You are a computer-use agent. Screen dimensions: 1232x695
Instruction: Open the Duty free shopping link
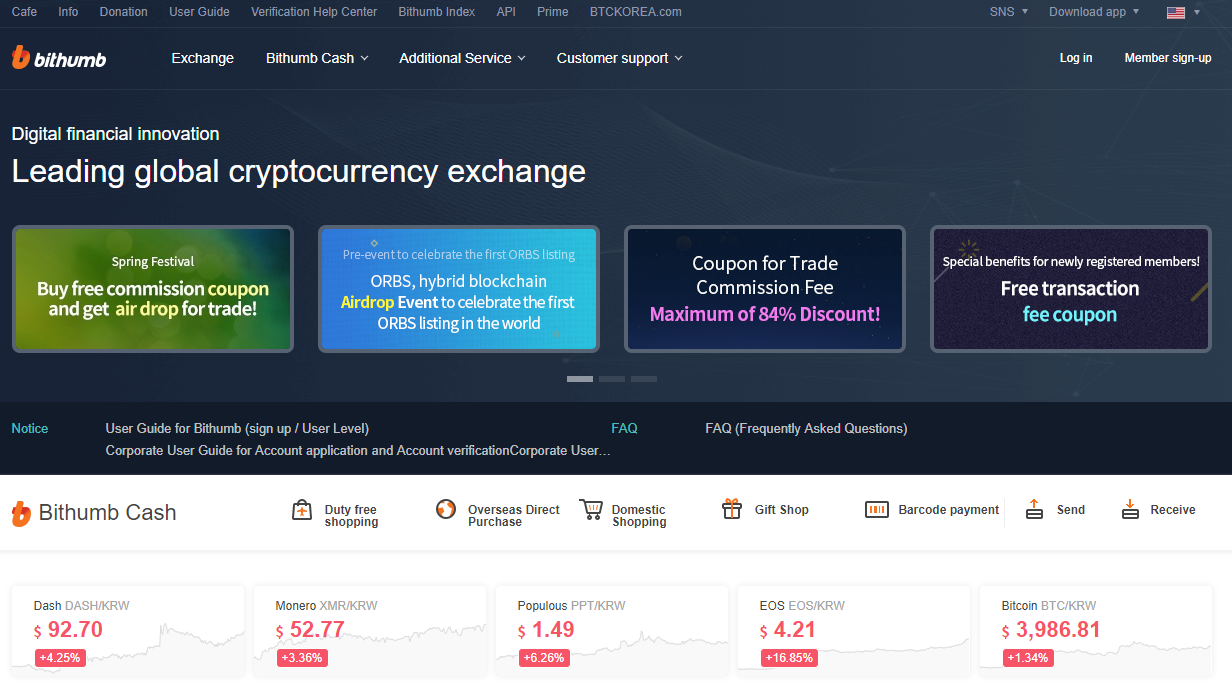click(351, 516)
